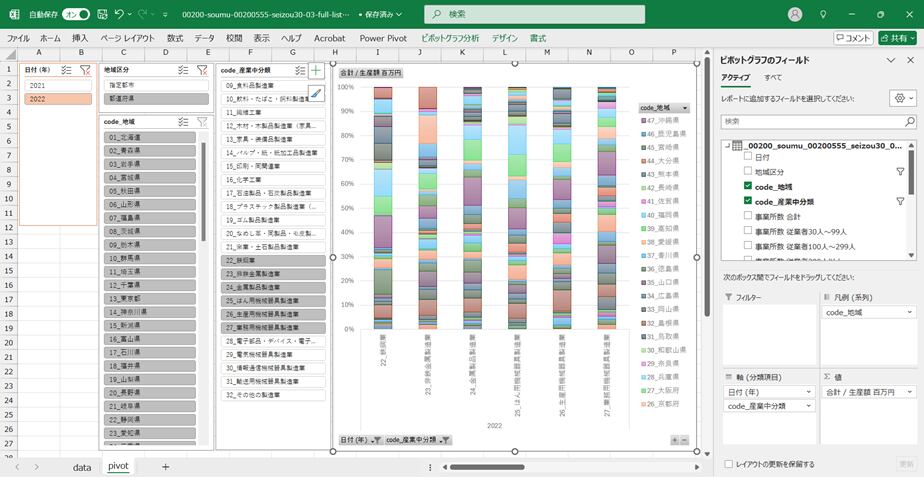
Task: Check the 日付 field checkbox
Action: [747, 157]
